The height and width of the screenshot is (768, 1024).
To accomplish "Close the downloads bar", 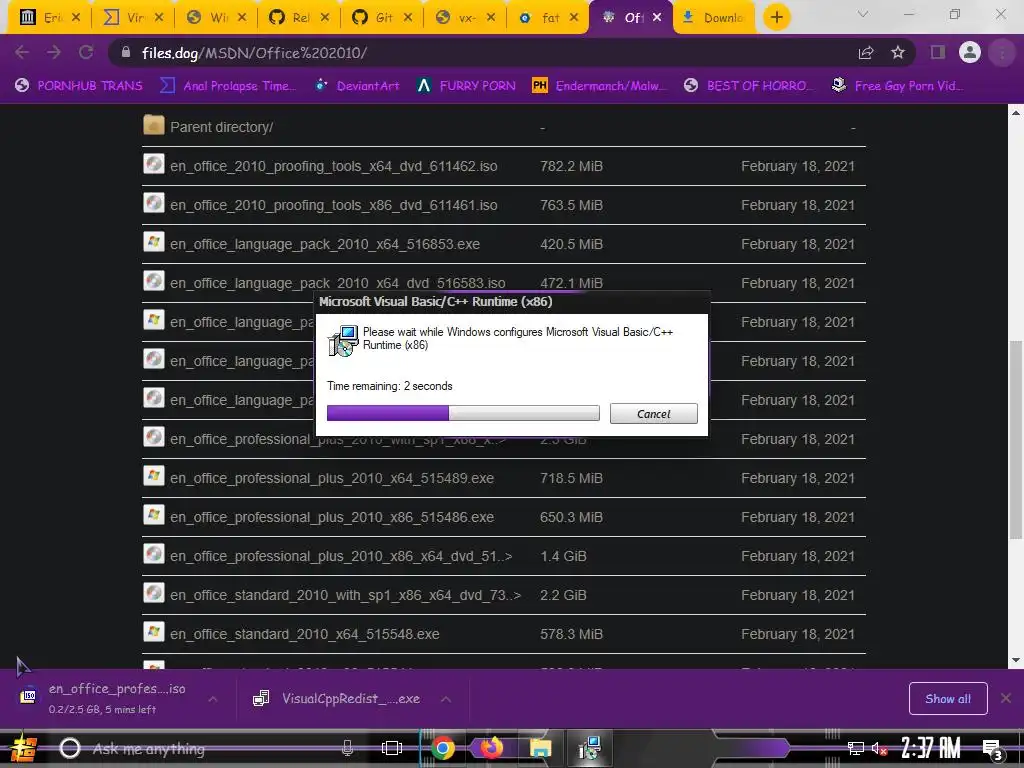I will (x=1006, y=698).
